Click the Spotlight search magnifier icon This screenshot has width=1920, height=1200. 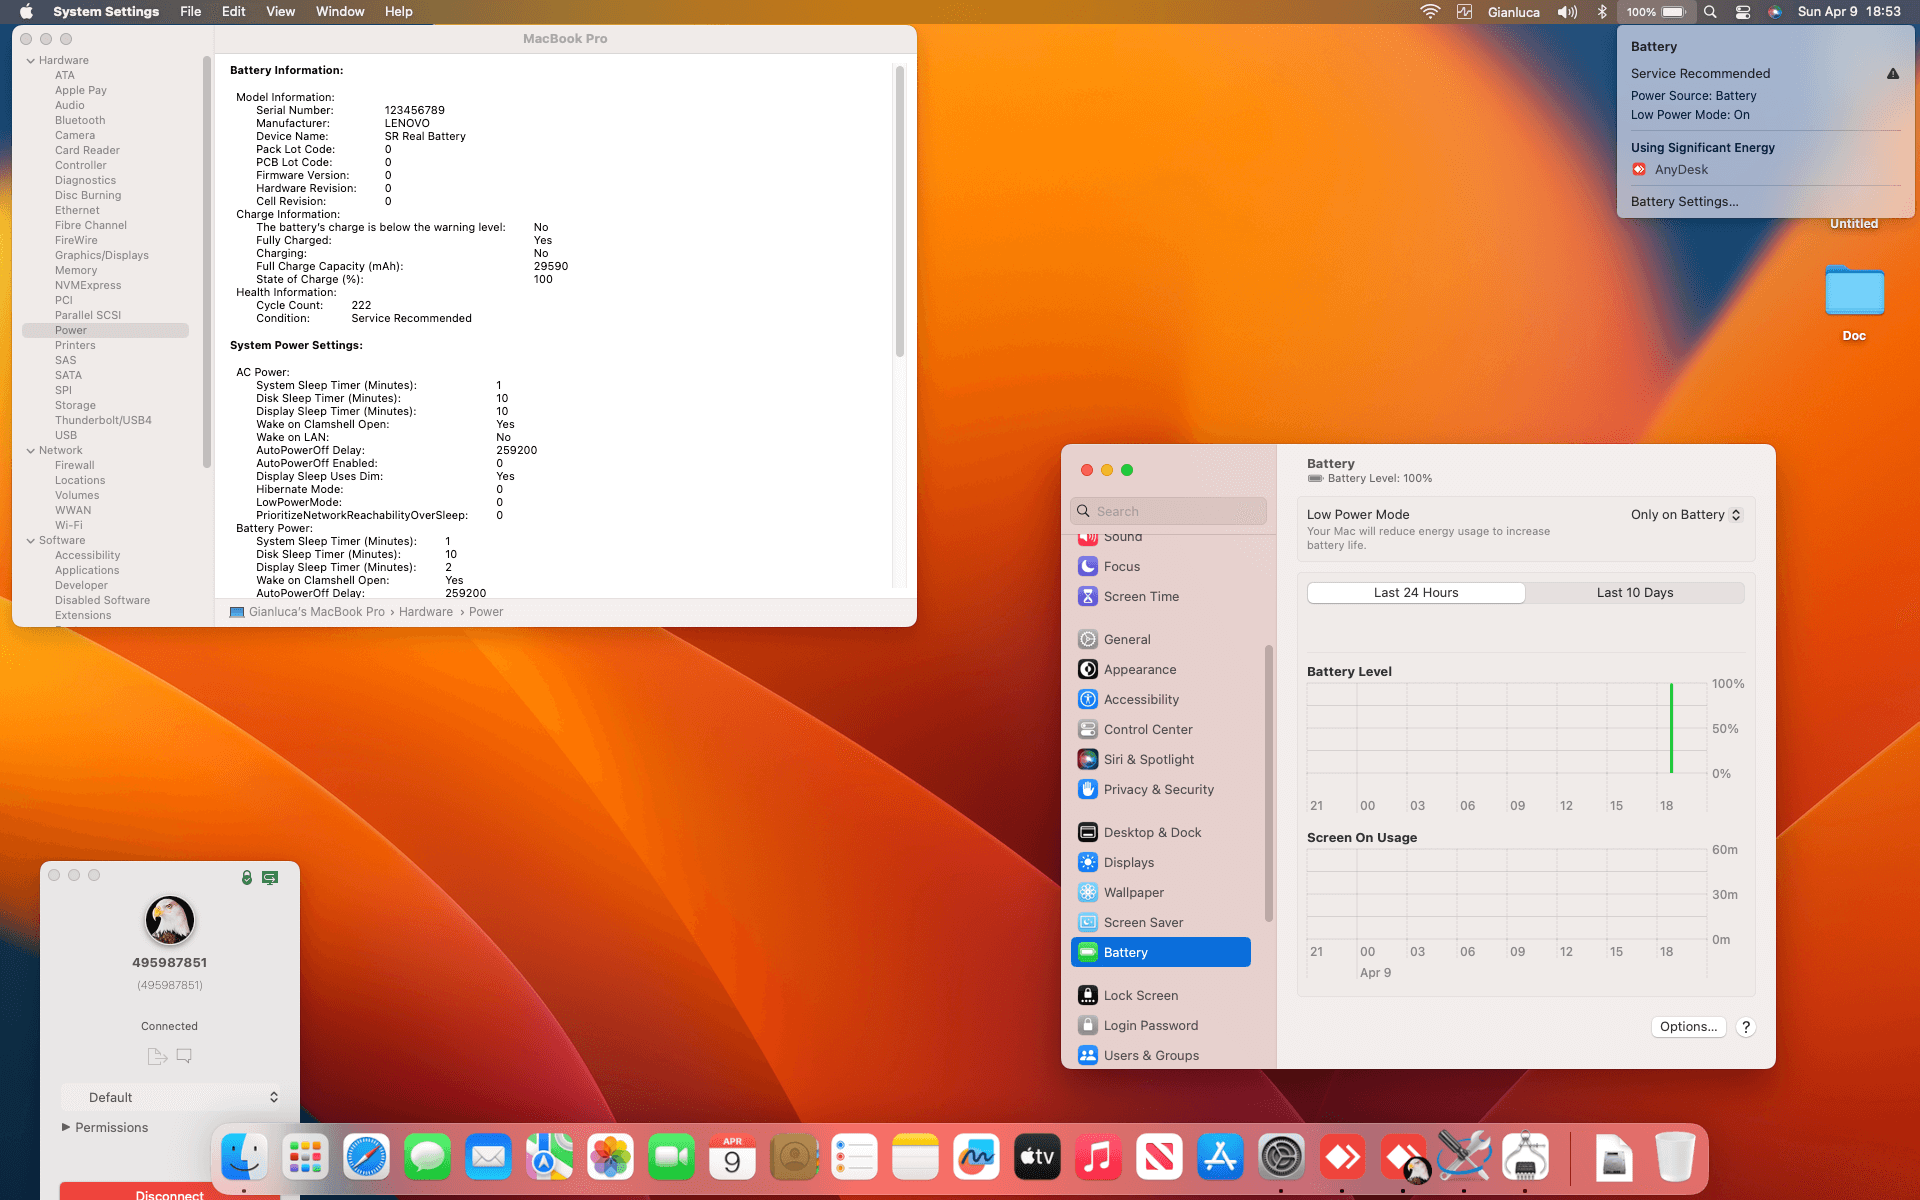tap(1711, 12)
